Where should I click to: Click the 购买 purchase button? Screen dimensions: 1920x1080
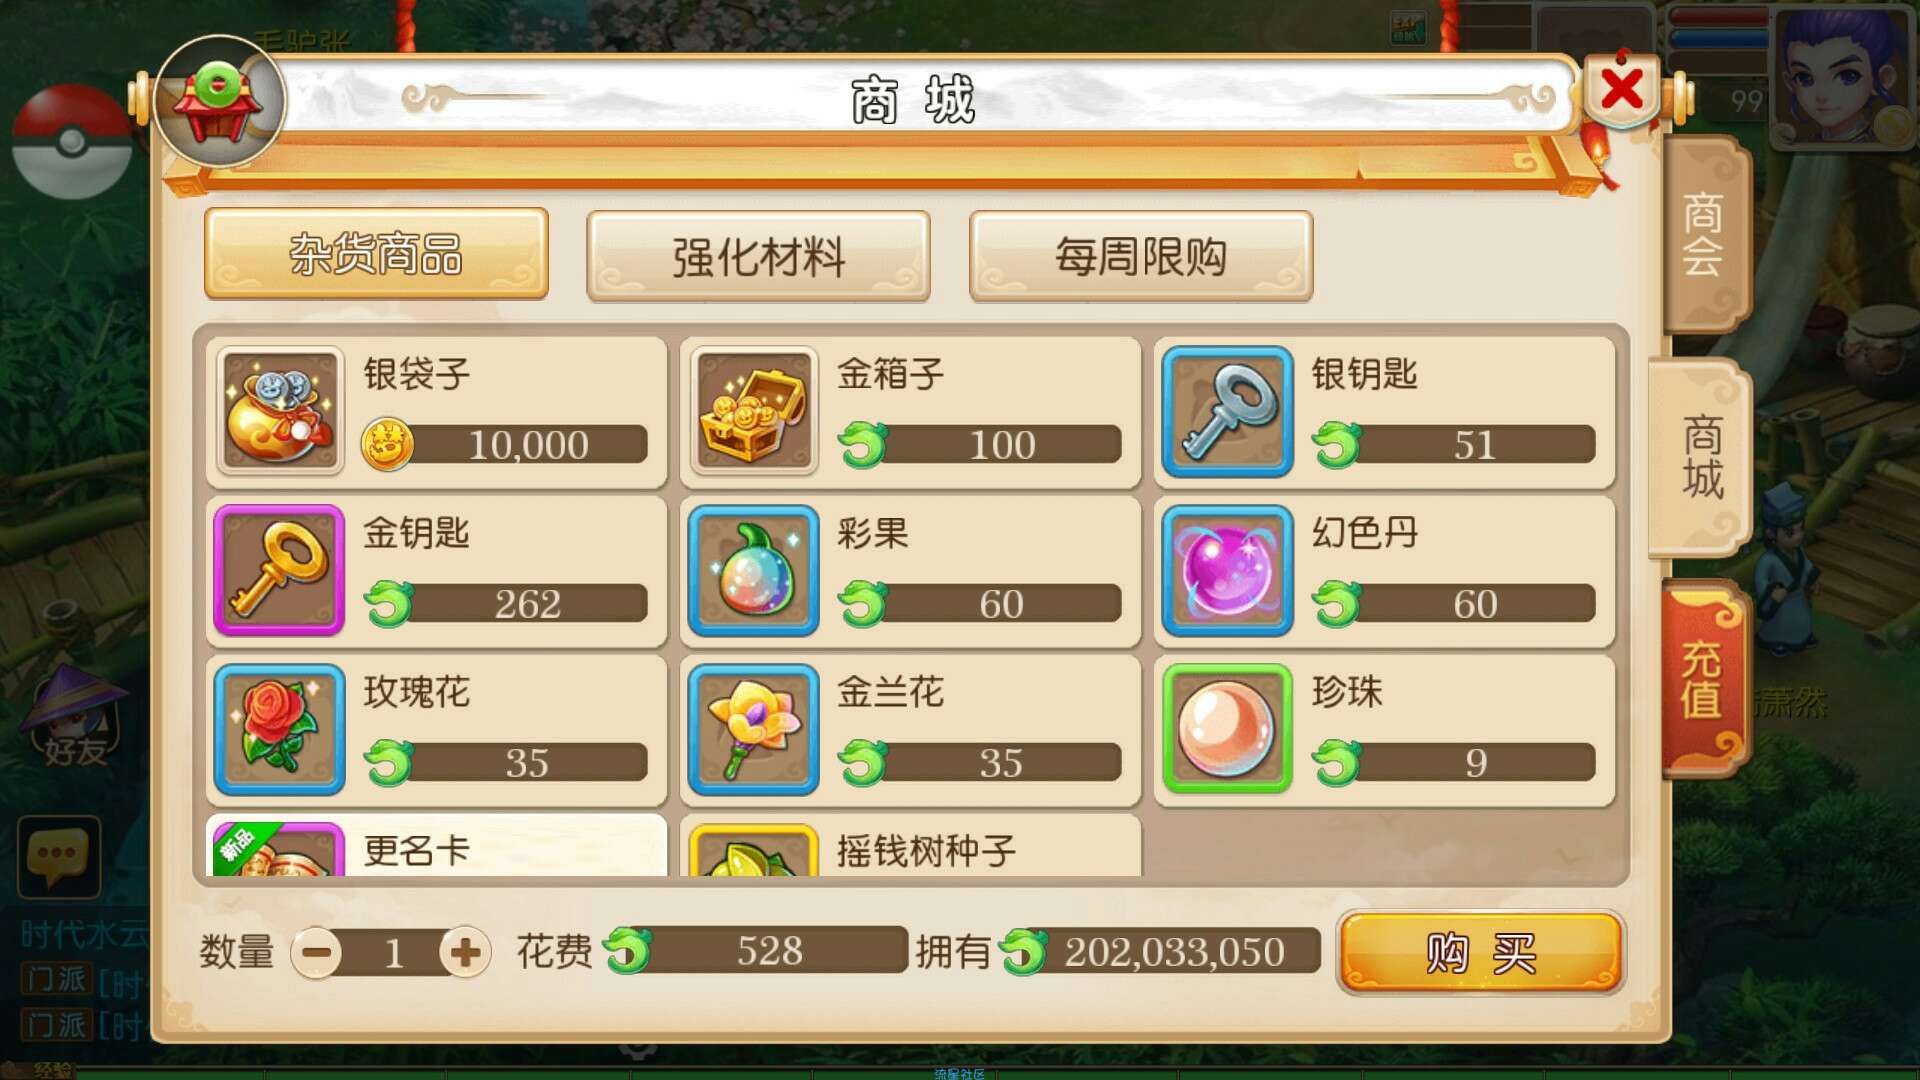tap(1480, 952)
